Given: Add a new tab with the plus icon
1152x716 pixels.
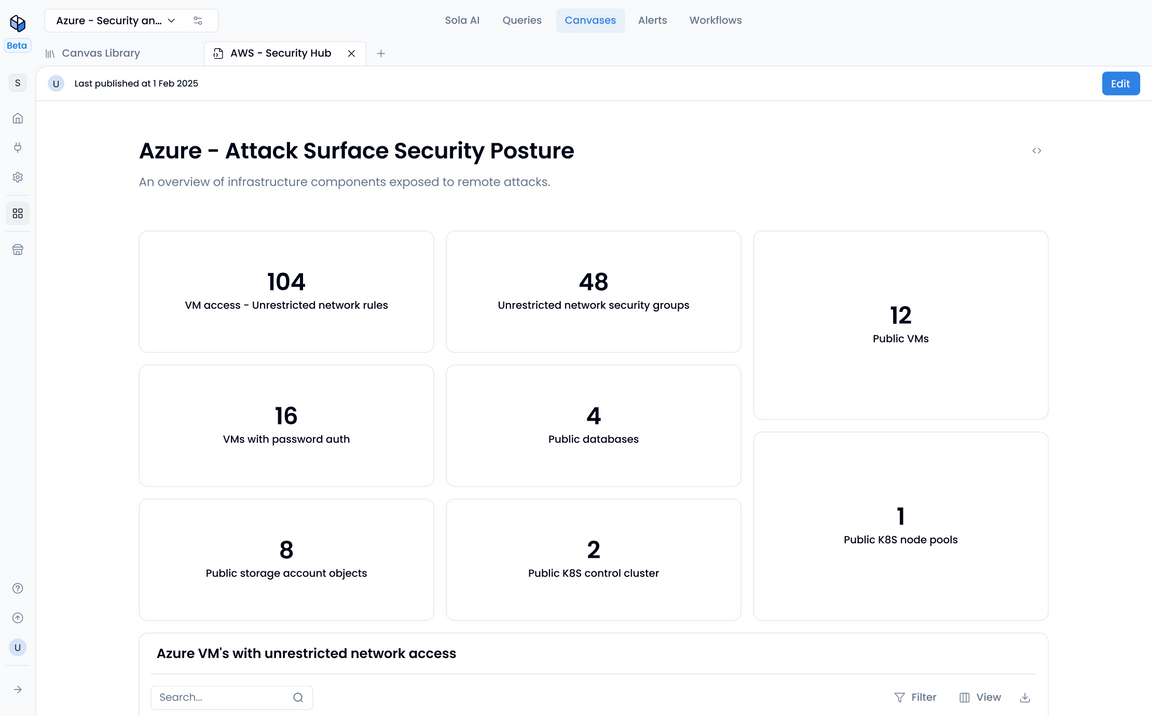Looking at the screenshot, I should coord(381,54).
